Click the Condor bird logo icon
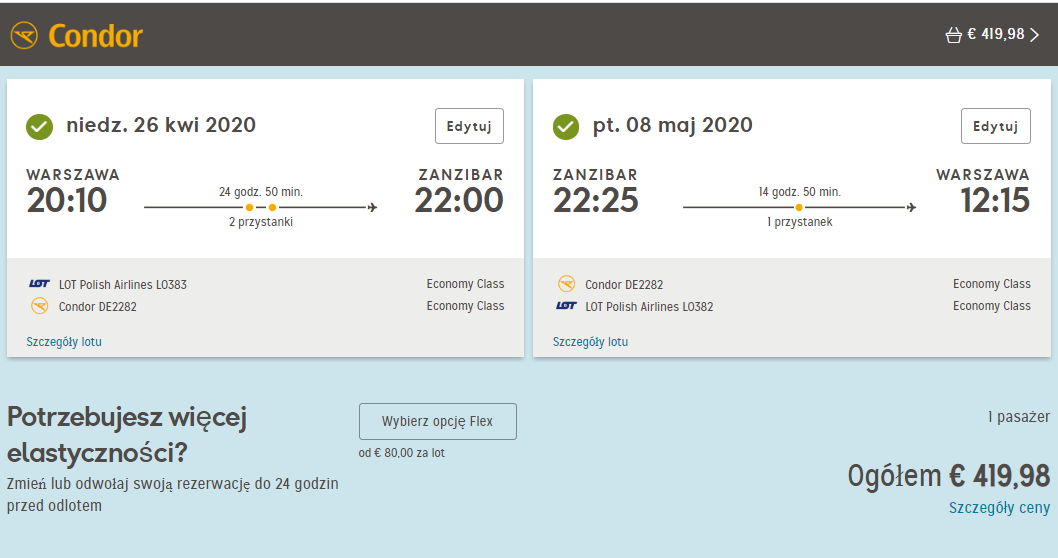Viewport: 1058px width, 558px height. click(x=24, y=36)
